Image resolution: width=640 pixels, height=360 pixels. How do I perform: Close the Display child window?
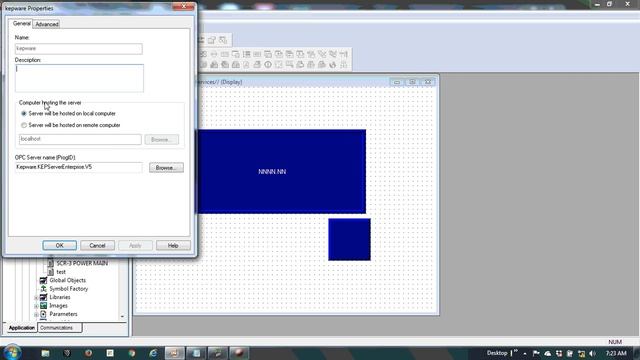point(428,82)
